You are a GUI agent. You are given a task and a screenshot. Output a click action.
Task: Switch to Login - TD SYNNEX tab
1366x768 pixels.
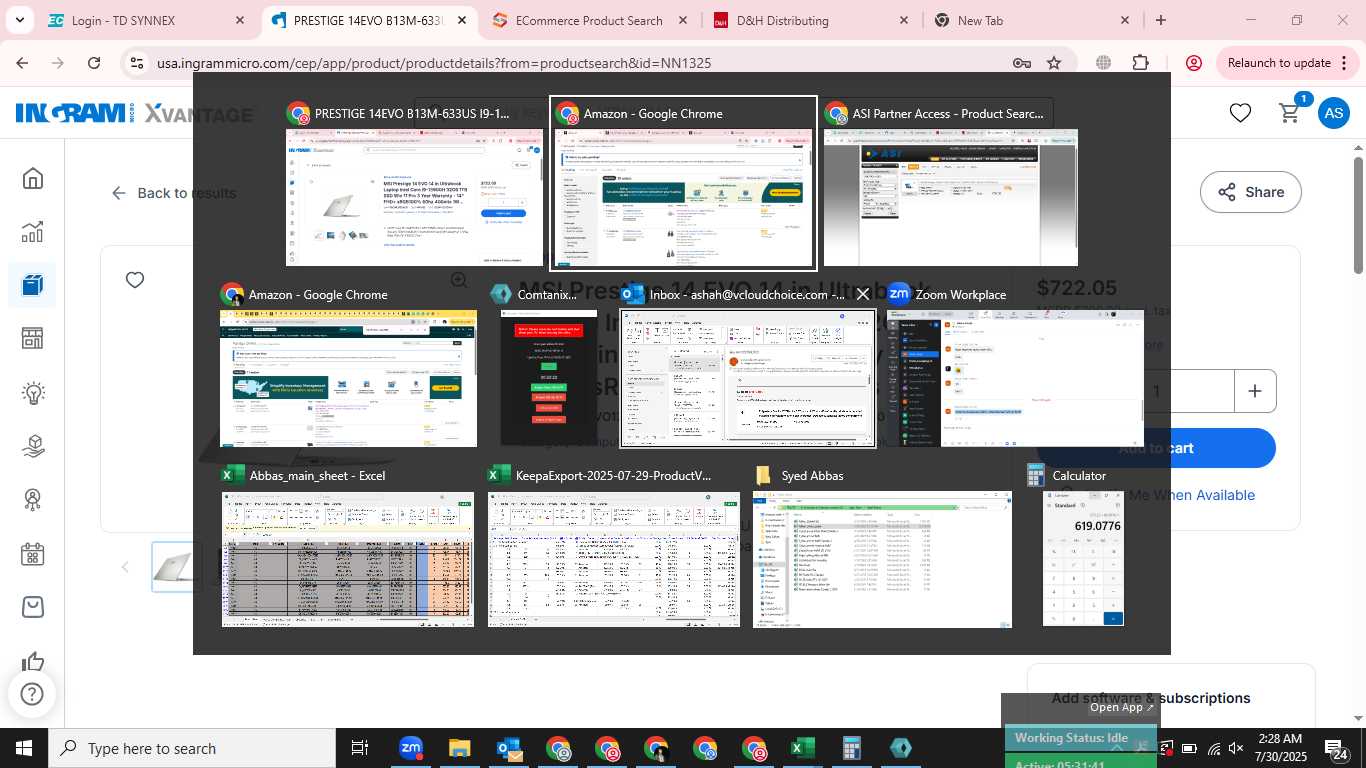pos(145,20)
